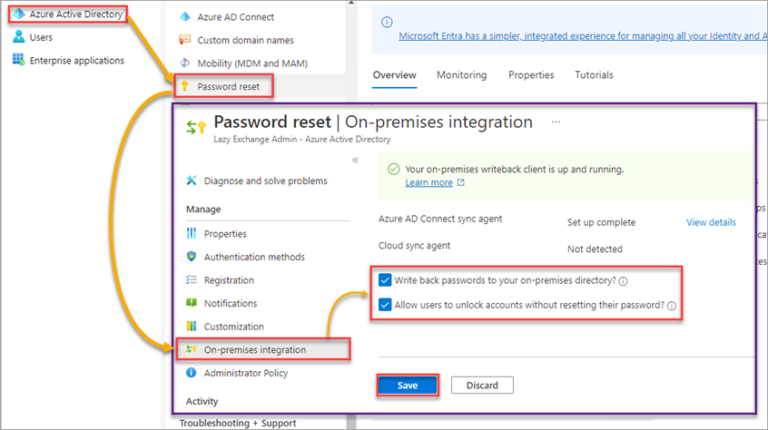Click the Azure AD Connect icon
The width and height of the screenshot is (768, 430).
pos(184,17)
